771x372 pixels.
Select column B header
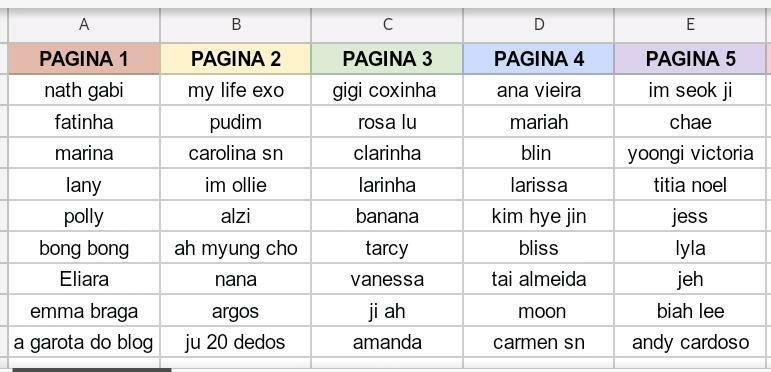(236, 25)
